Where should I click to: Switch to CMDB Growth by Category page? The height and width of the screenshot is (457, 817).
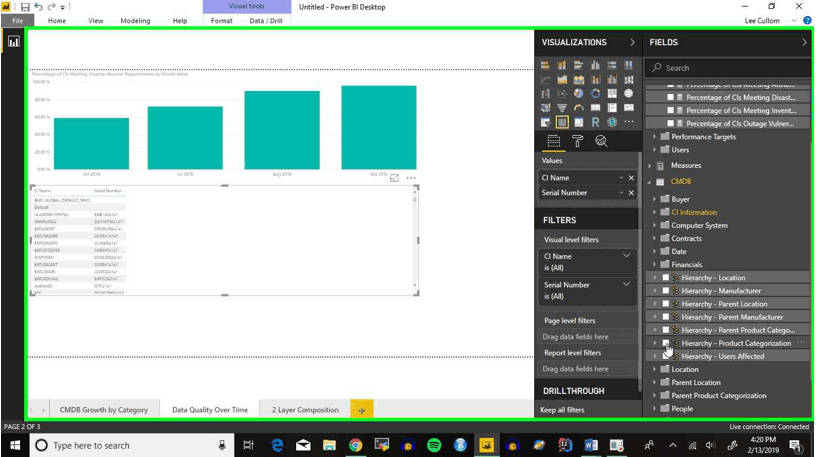click(104, 410)
